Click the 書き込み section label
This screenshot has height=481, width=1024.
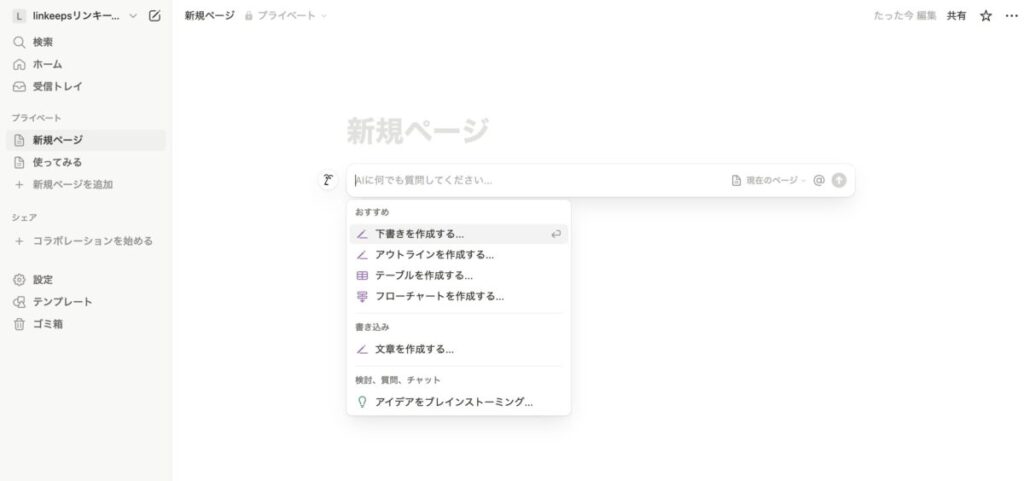coord(372,327)
